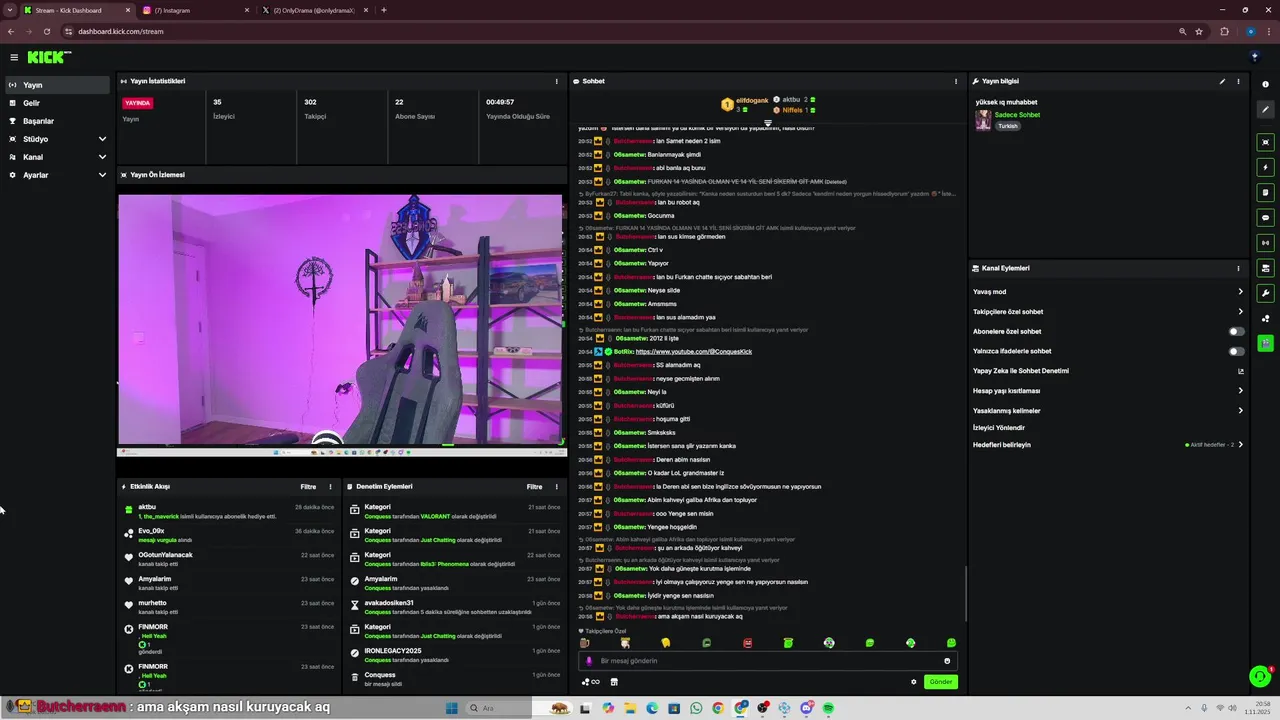Viewport: 1280px width, 720px height.
Task: Toggle Yalnızca ifadelerle sohbet switch
Action: coord(1237,351)
